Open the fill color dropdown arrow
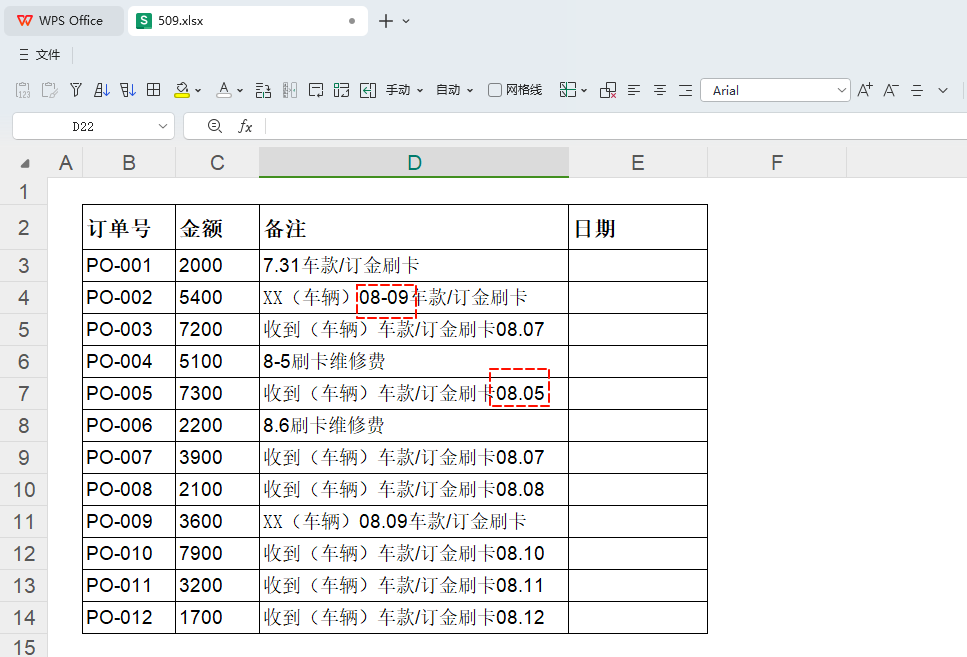The image size is (967, 657). (198, 91)
